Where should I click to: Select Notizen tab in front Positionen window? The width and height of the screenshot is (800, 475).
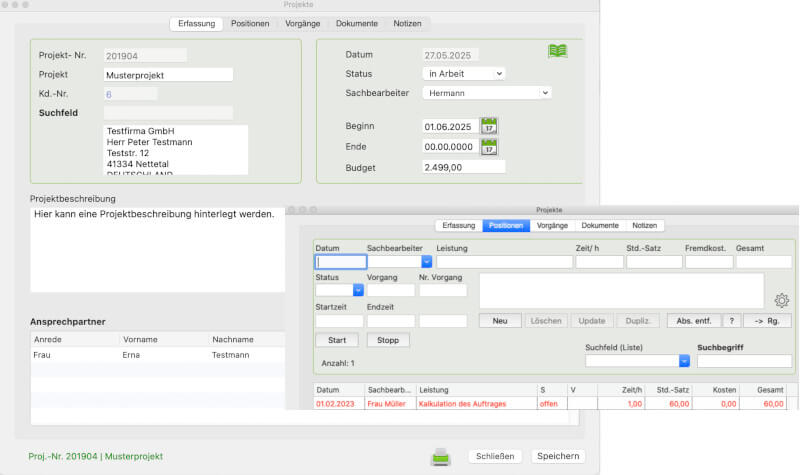tap(645, 226)
